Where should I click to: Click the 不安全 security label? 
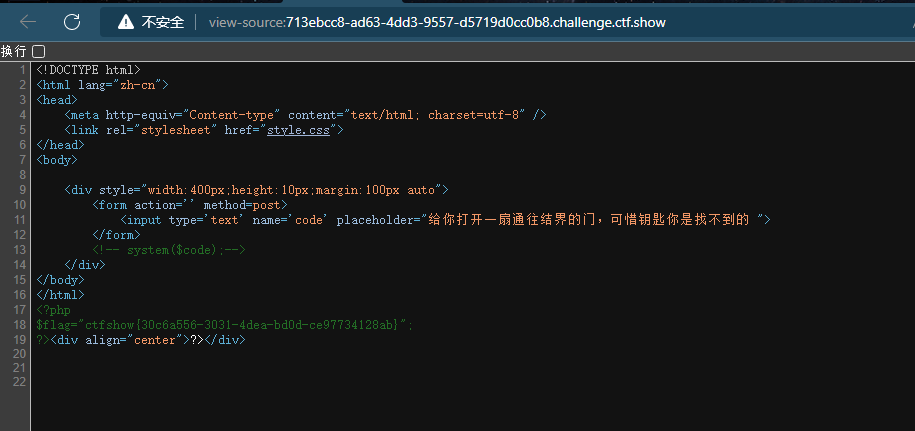[163, 22]
